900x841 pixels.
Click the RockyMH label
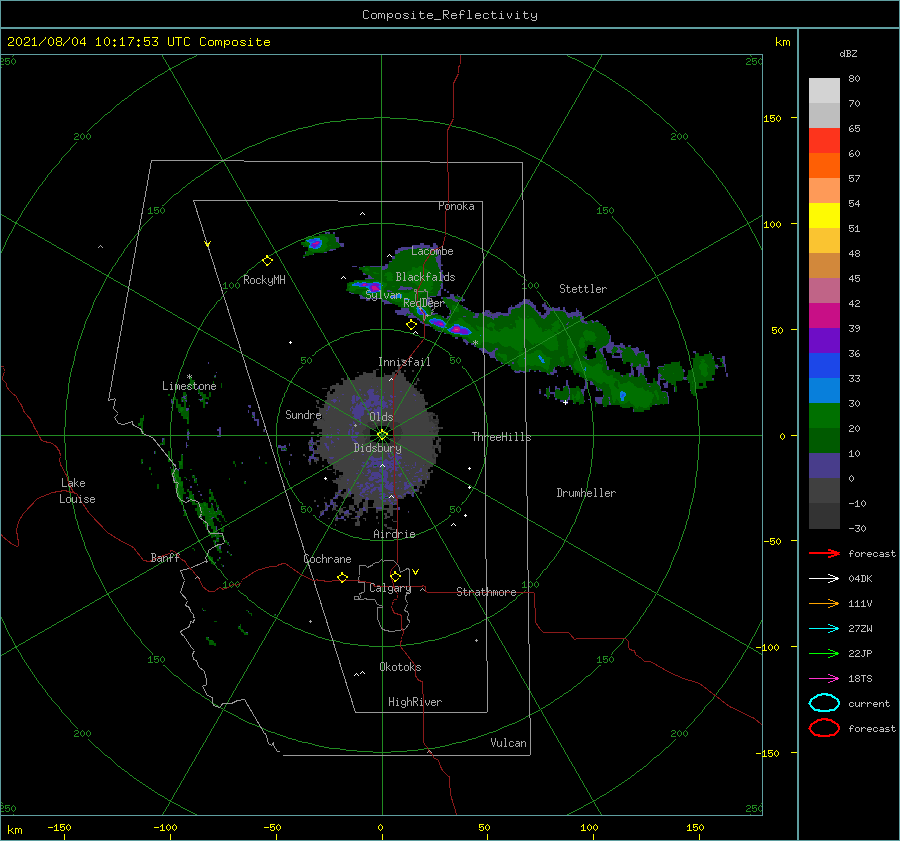264,280
